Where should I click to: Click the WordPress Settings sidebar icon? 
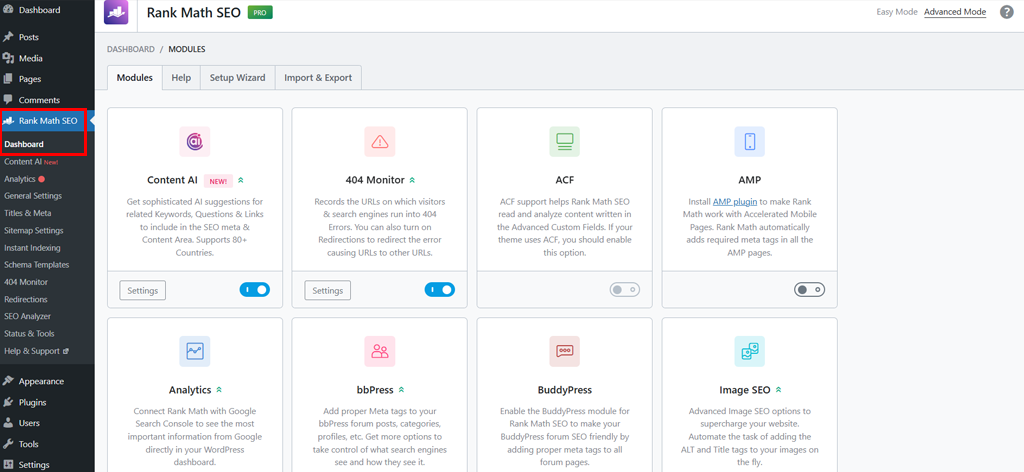tap(8, 465)
